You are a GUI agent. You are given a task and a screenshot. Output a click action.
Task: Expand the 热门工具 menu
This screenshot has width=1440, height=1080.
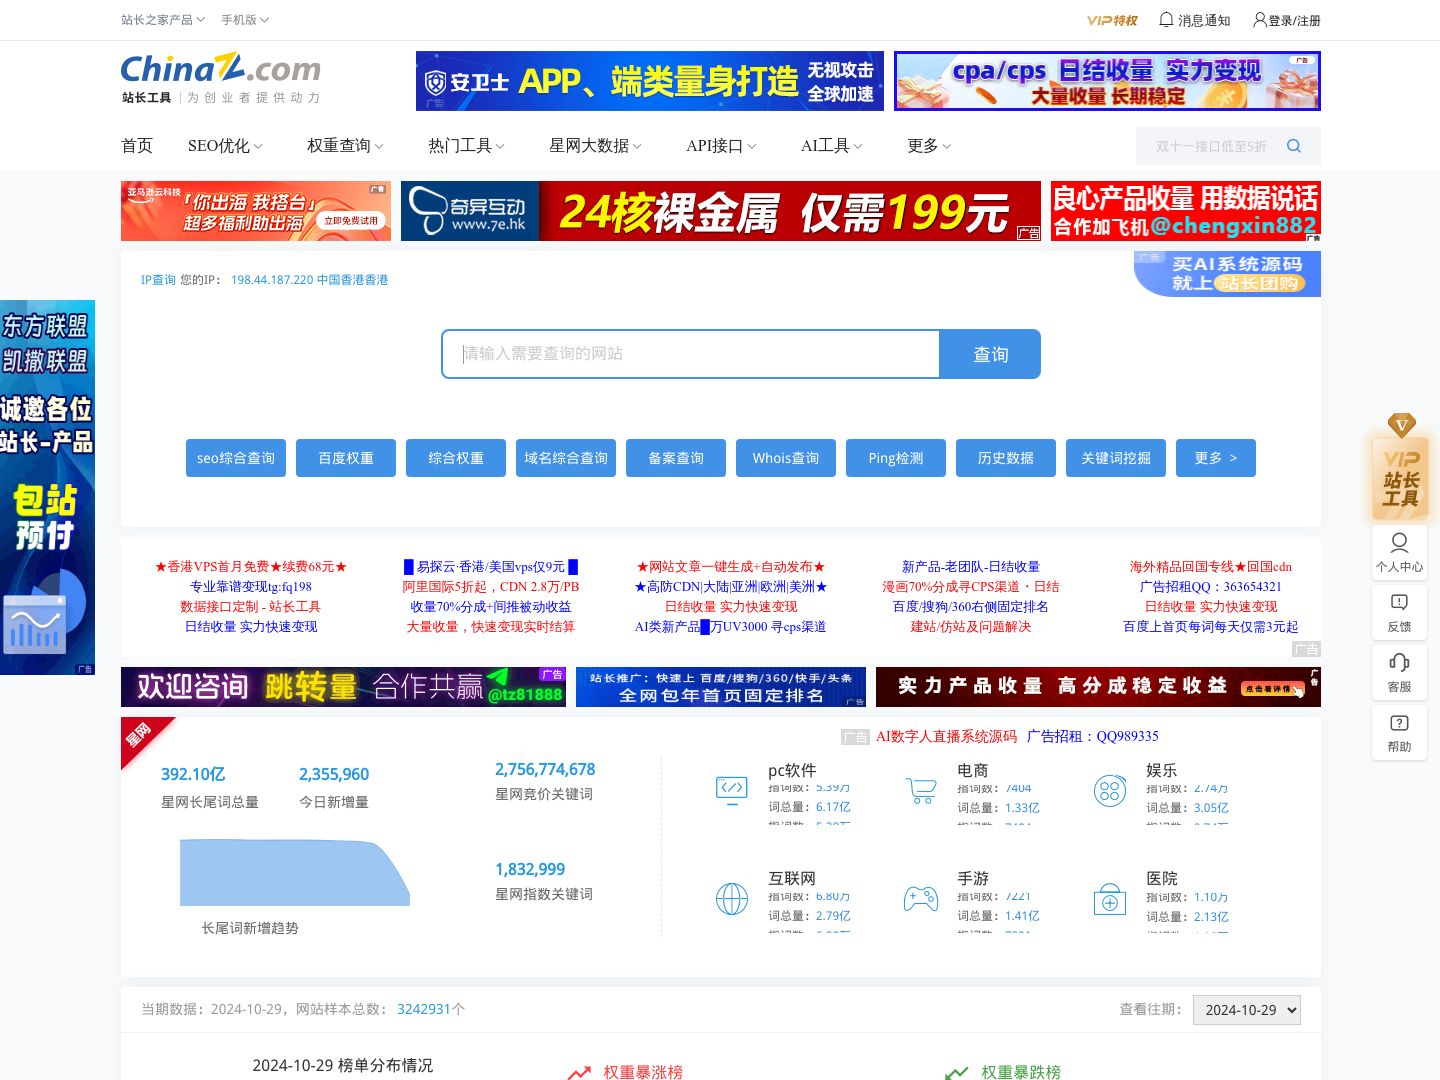tap(467, 146)
